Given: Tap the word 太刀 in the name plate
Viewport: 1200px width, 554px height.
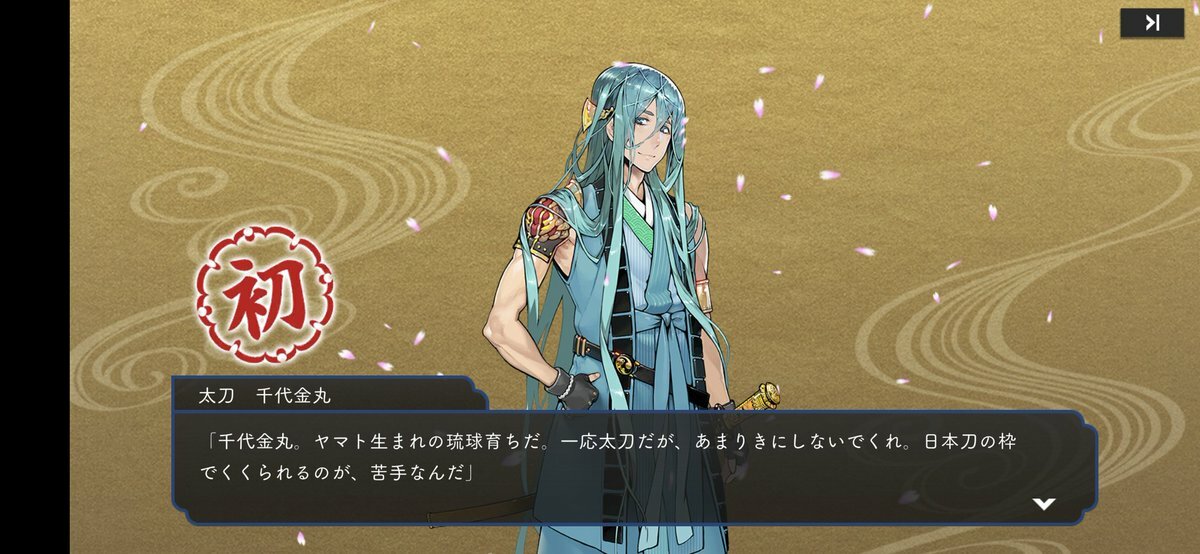Looking at the screenshot, I should pos(216,395).
